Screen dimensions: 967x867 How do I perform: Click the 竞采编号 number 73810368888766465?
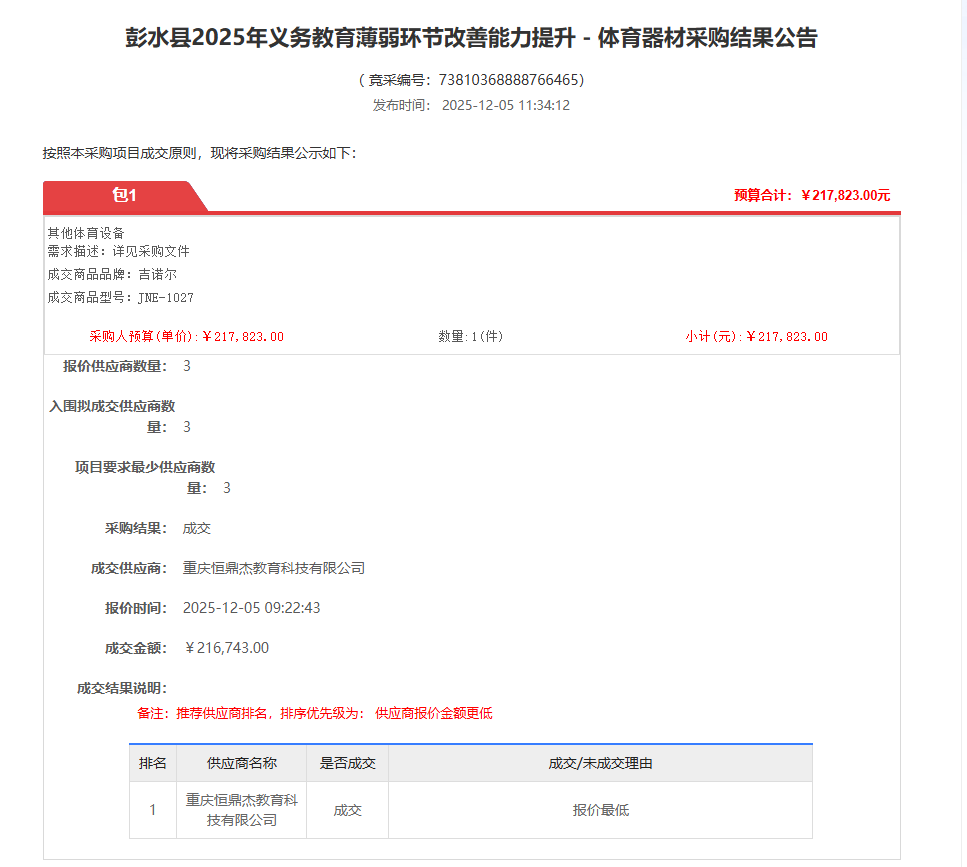click(511, 80)
